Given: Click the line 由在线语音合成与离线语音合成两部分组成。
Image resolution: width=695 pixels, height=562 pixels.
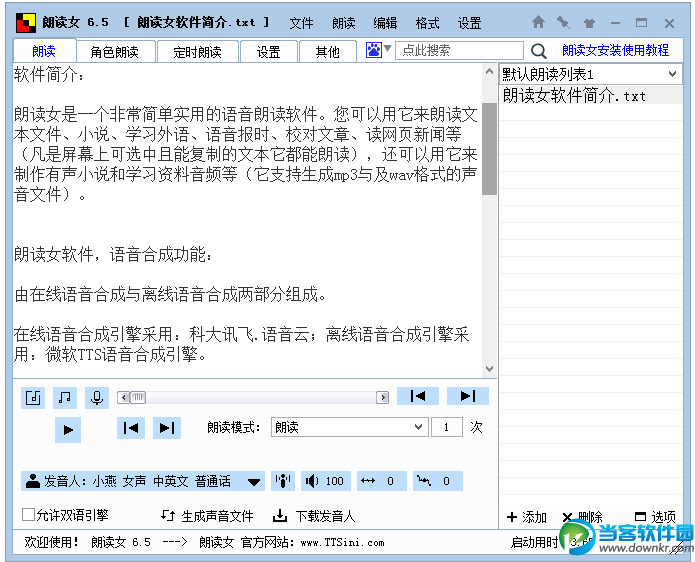Looking at the screenshot, I should (170, 294).
